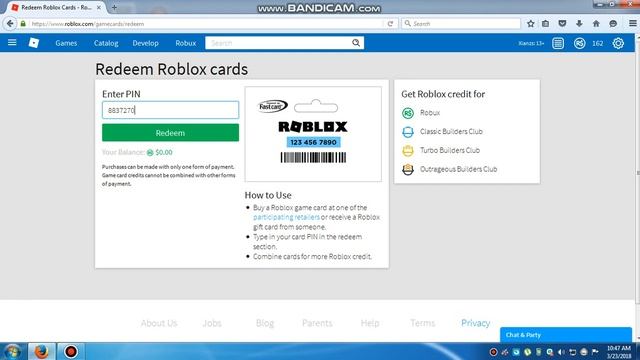The image size is (640, 360).
Task: Open the chat bubble icon in Firefox toolbar
Action: [x=613, y=24]
